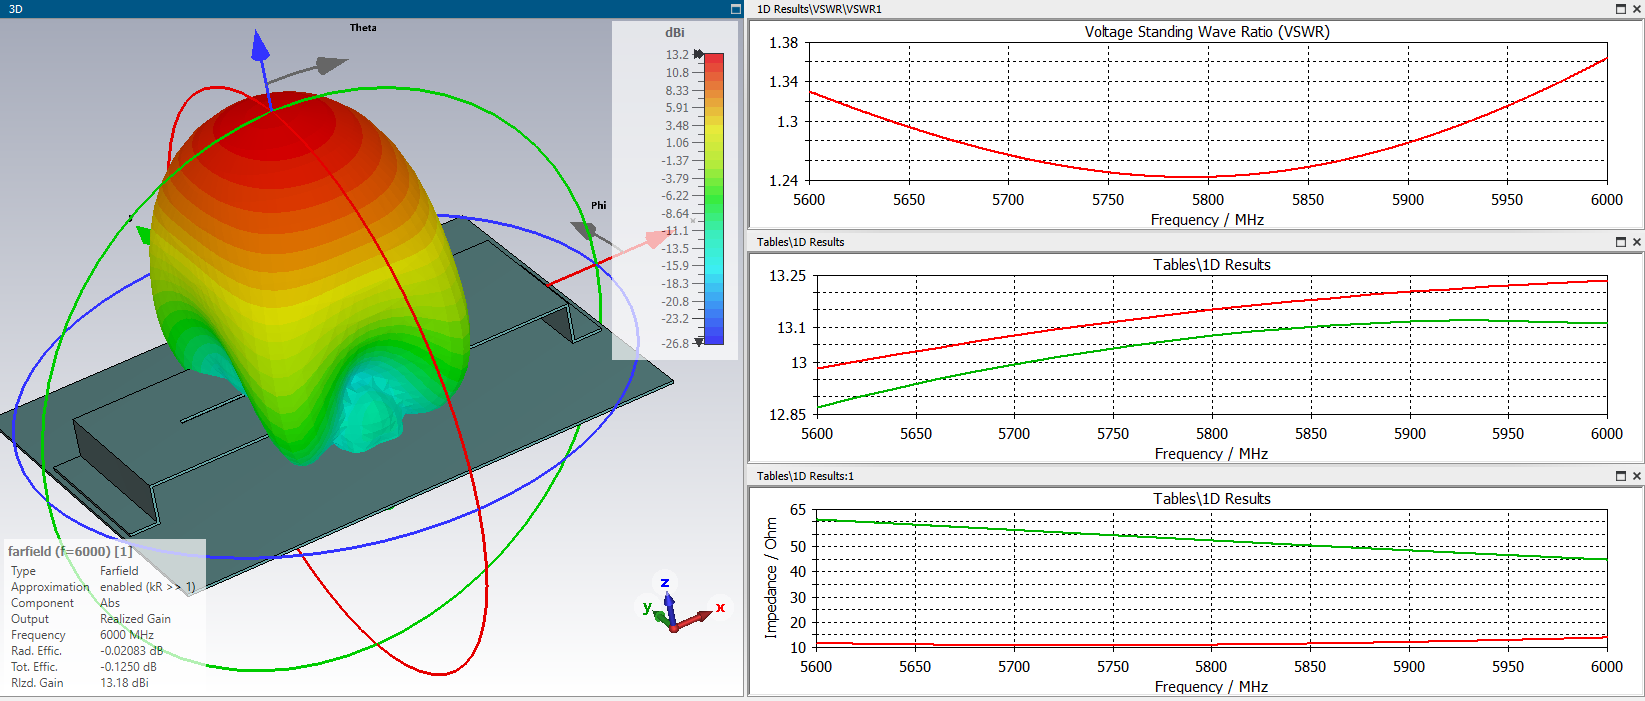Screen dimensions: 1645x701
Task: Click the farfield (f=6000) [1] info heading
Action: point(70,551)
